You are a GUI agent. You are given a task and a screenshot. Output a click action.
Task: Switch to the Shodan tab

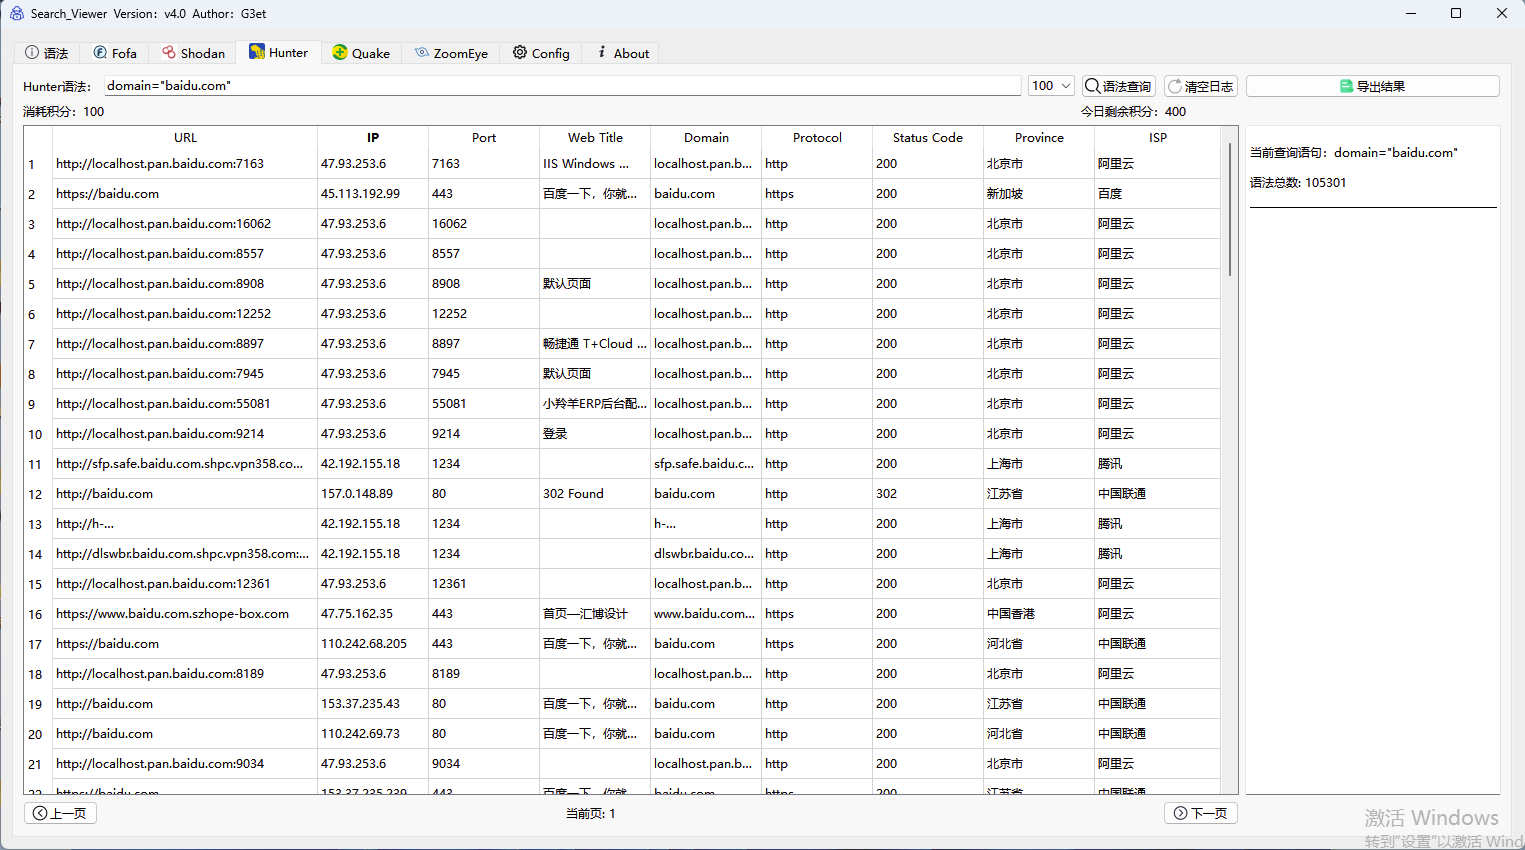(x=193, y=53)
